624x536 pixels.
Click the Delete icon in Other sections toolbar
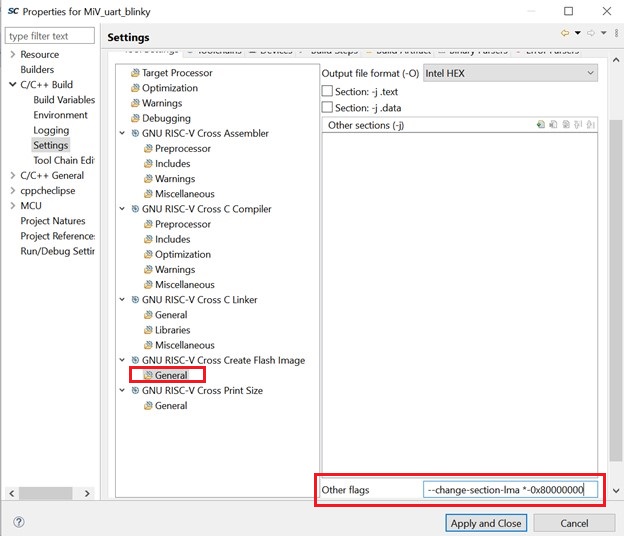(x=553, y=125)
